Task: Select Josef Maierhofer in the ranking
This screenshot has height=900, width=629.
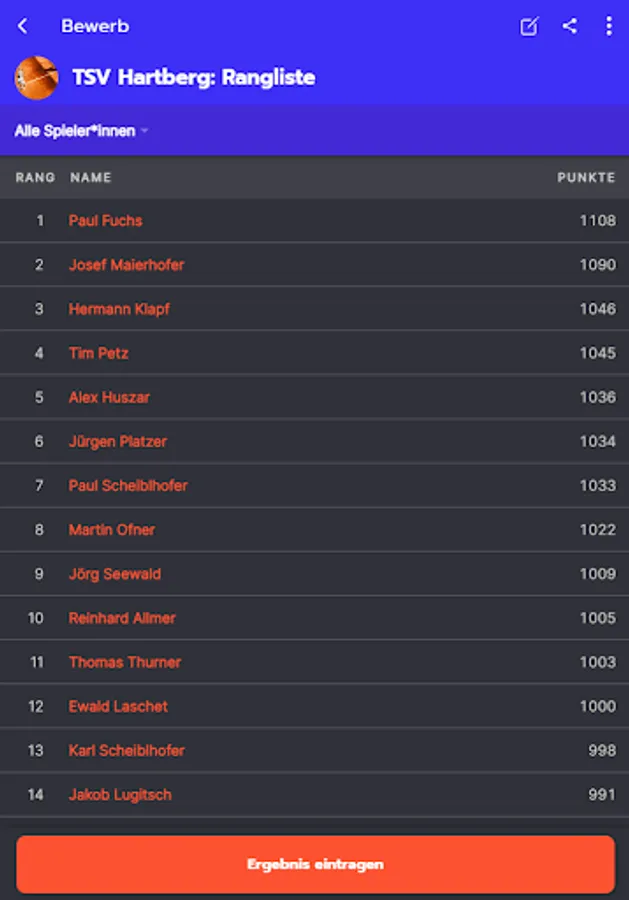Action: (x=126, y=265)
